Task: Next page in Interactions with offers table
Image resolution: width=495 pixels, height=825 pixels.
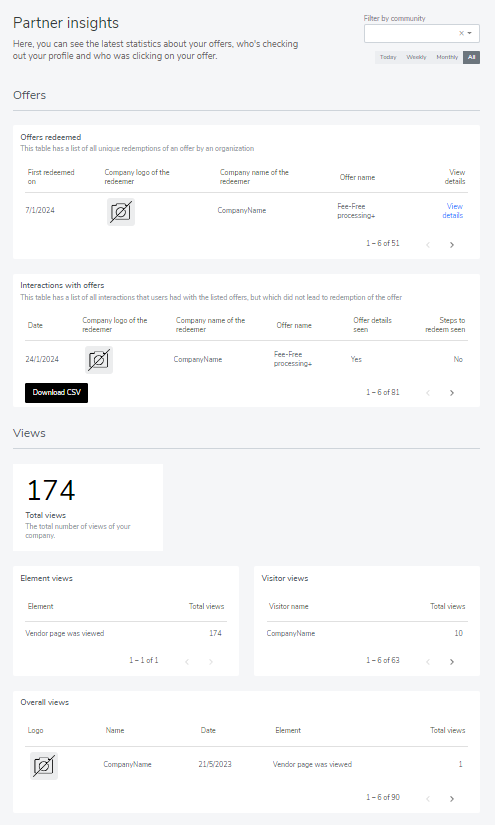Action: 452,393
